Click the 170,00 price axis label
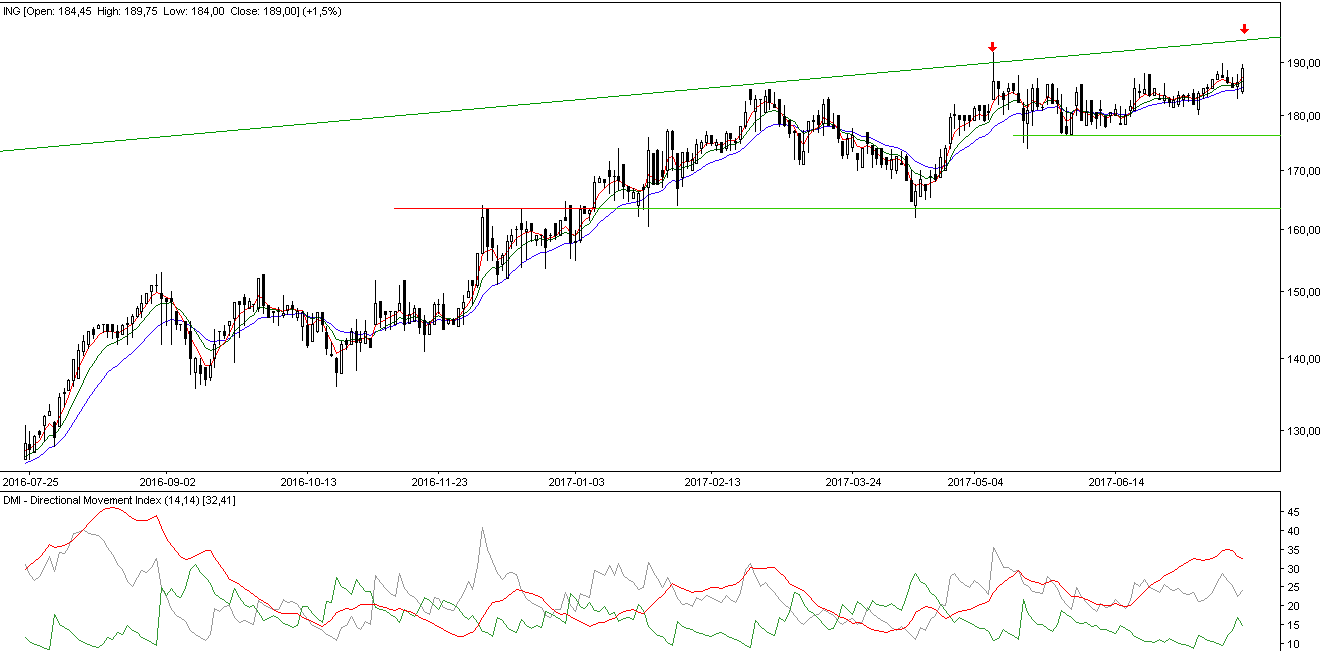 (1303, 171)
